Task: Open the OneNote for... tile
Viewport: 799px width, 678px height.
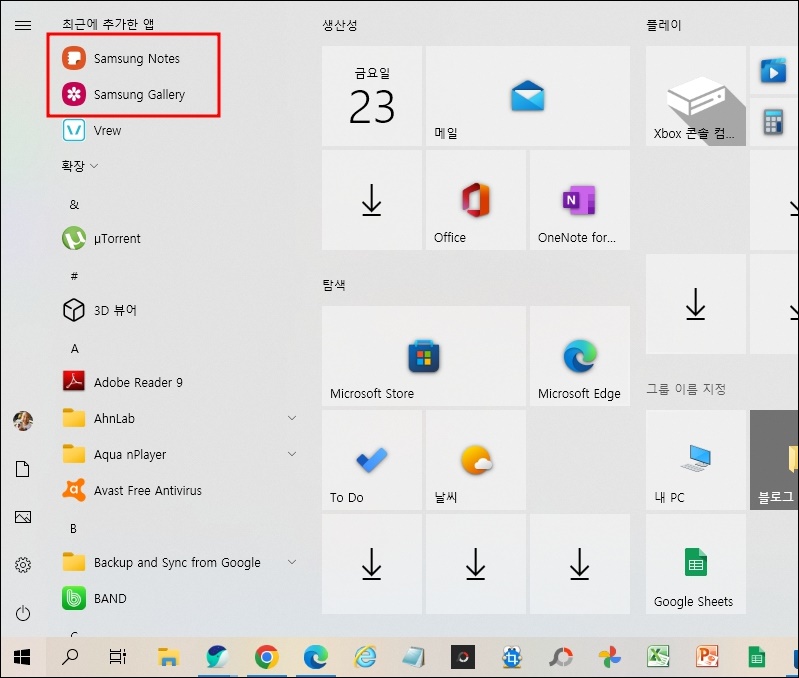Action: point(580,200)
